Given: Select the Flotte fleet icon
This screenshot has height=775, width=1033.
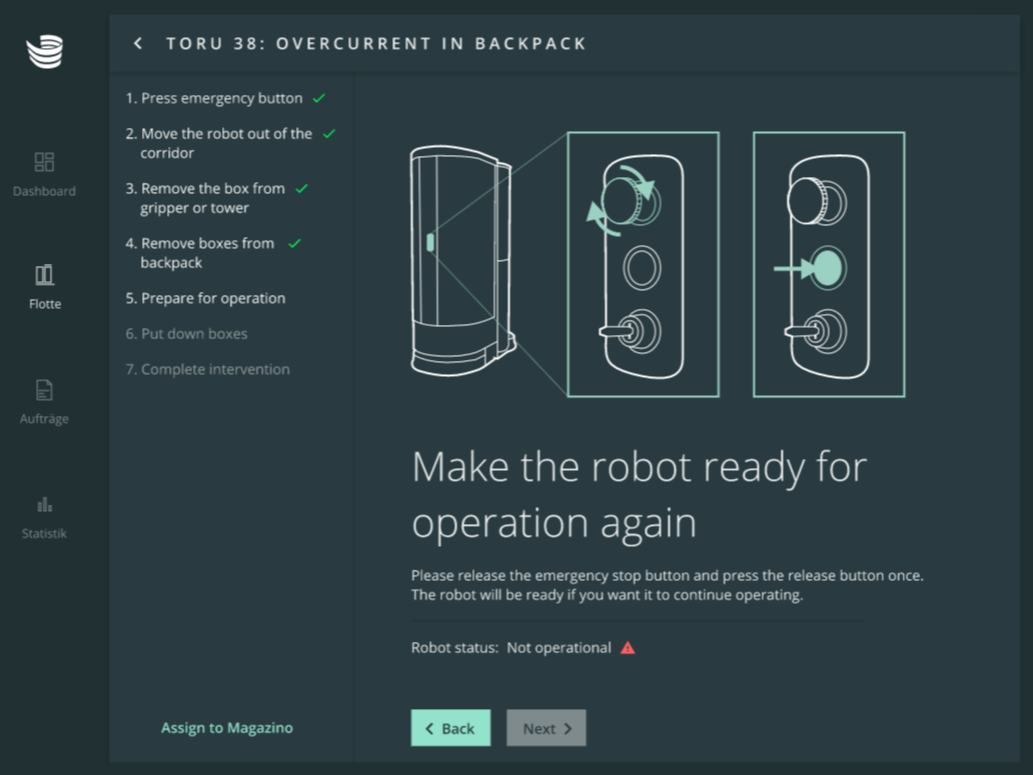Looking at the screenshot, I should (x=44, y=275).
